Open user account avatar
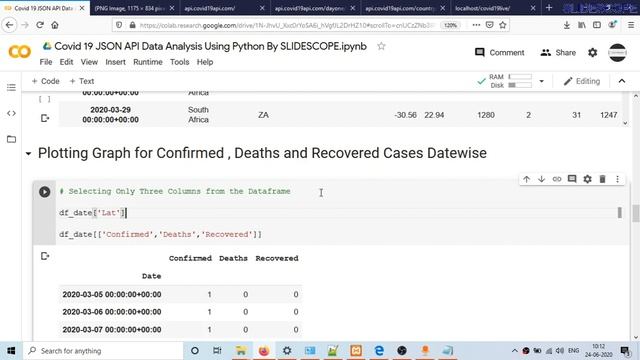Image resolution: width=640 pixels, height=360 pixels. tap(618, 53)
